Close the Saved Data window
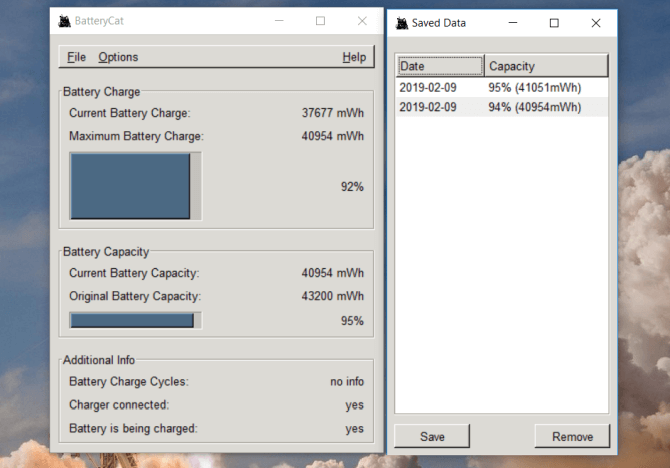 (x=596, y=23)
